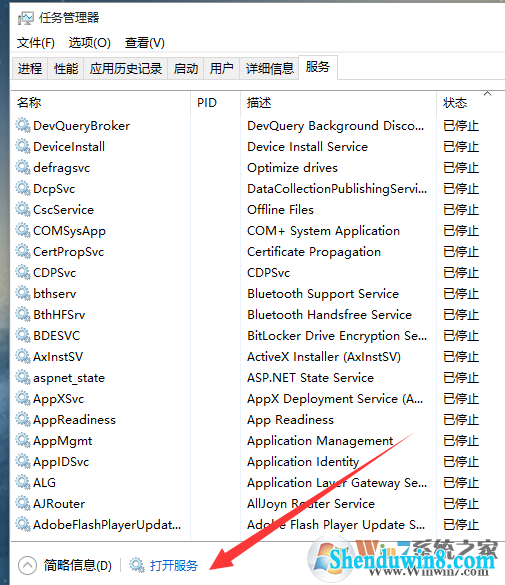Screen dimensions: 505x585
Task: Click the gear icon beside AppReadiness
Action: tap(23, 420)
